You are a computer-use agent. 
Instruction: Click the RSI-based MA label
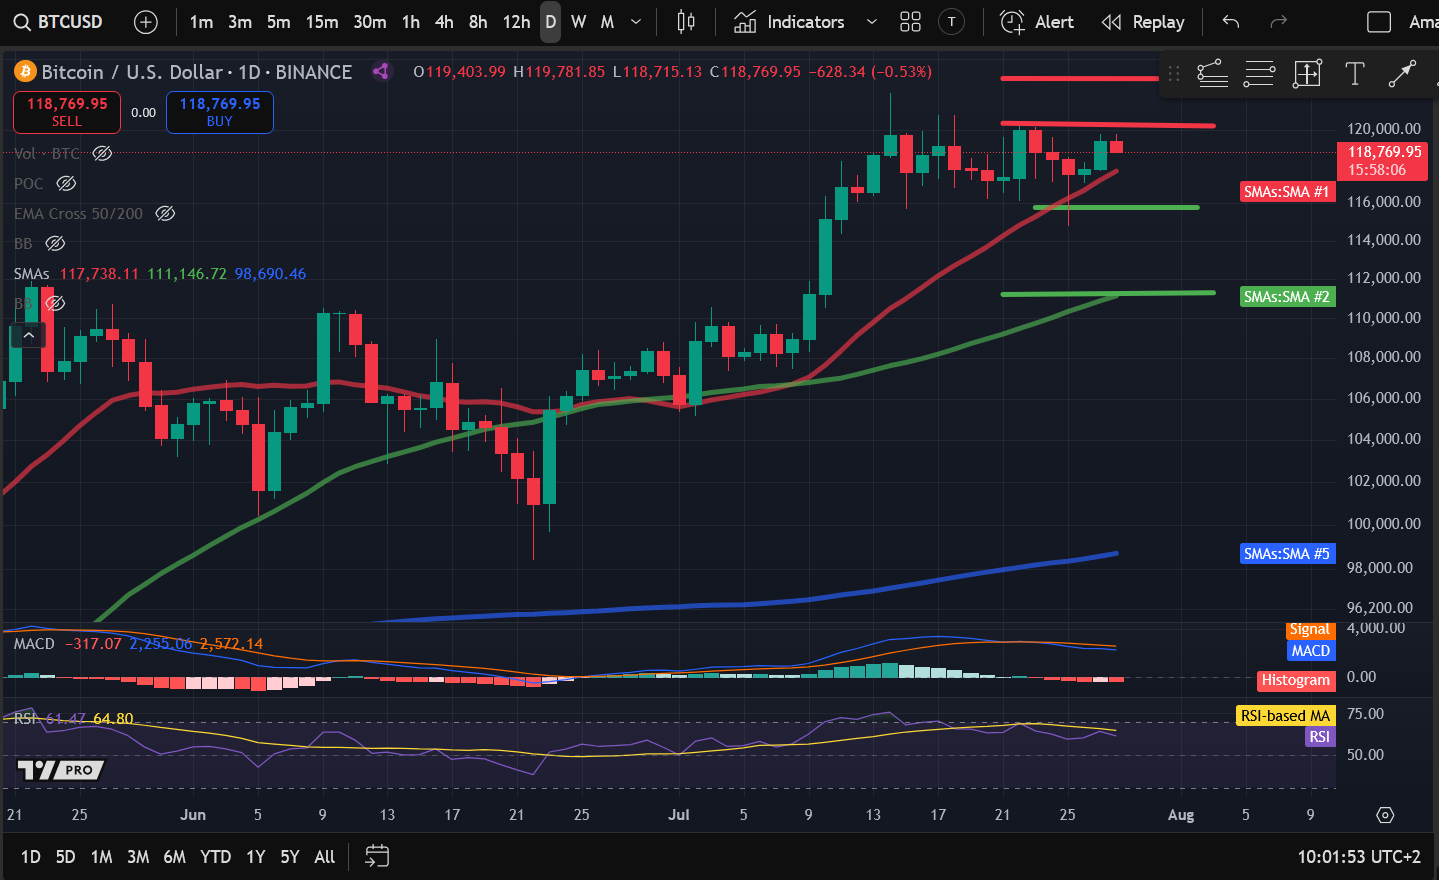[1286, 716]
